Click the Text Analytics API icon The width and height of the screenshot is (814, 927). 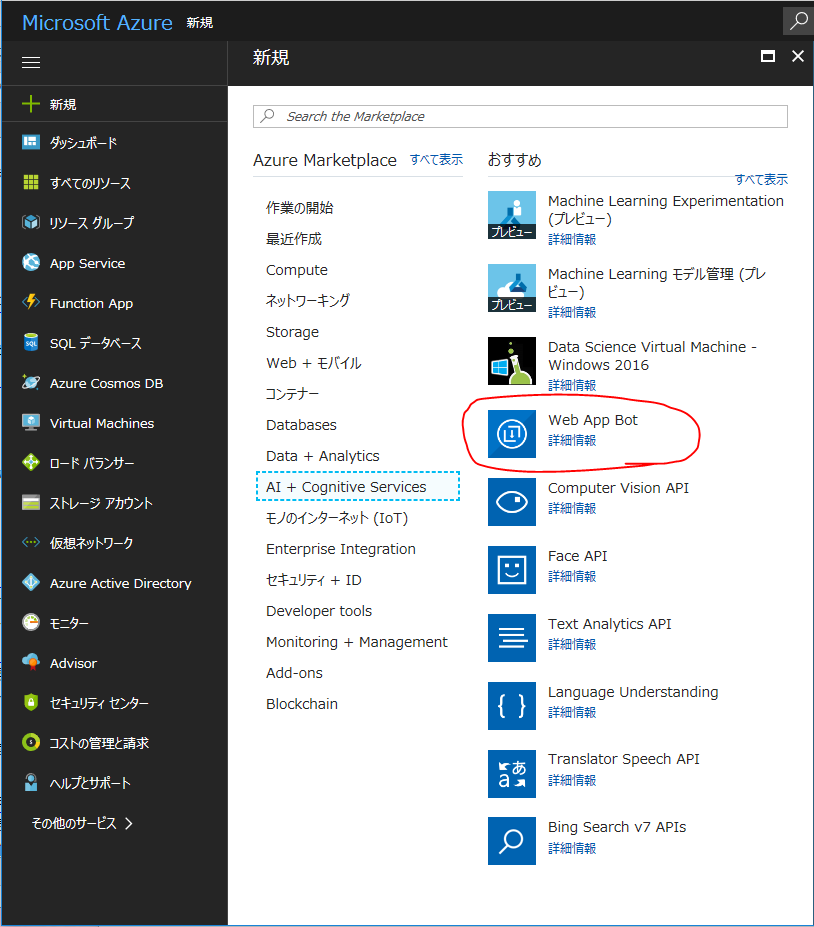click(512, 638)
